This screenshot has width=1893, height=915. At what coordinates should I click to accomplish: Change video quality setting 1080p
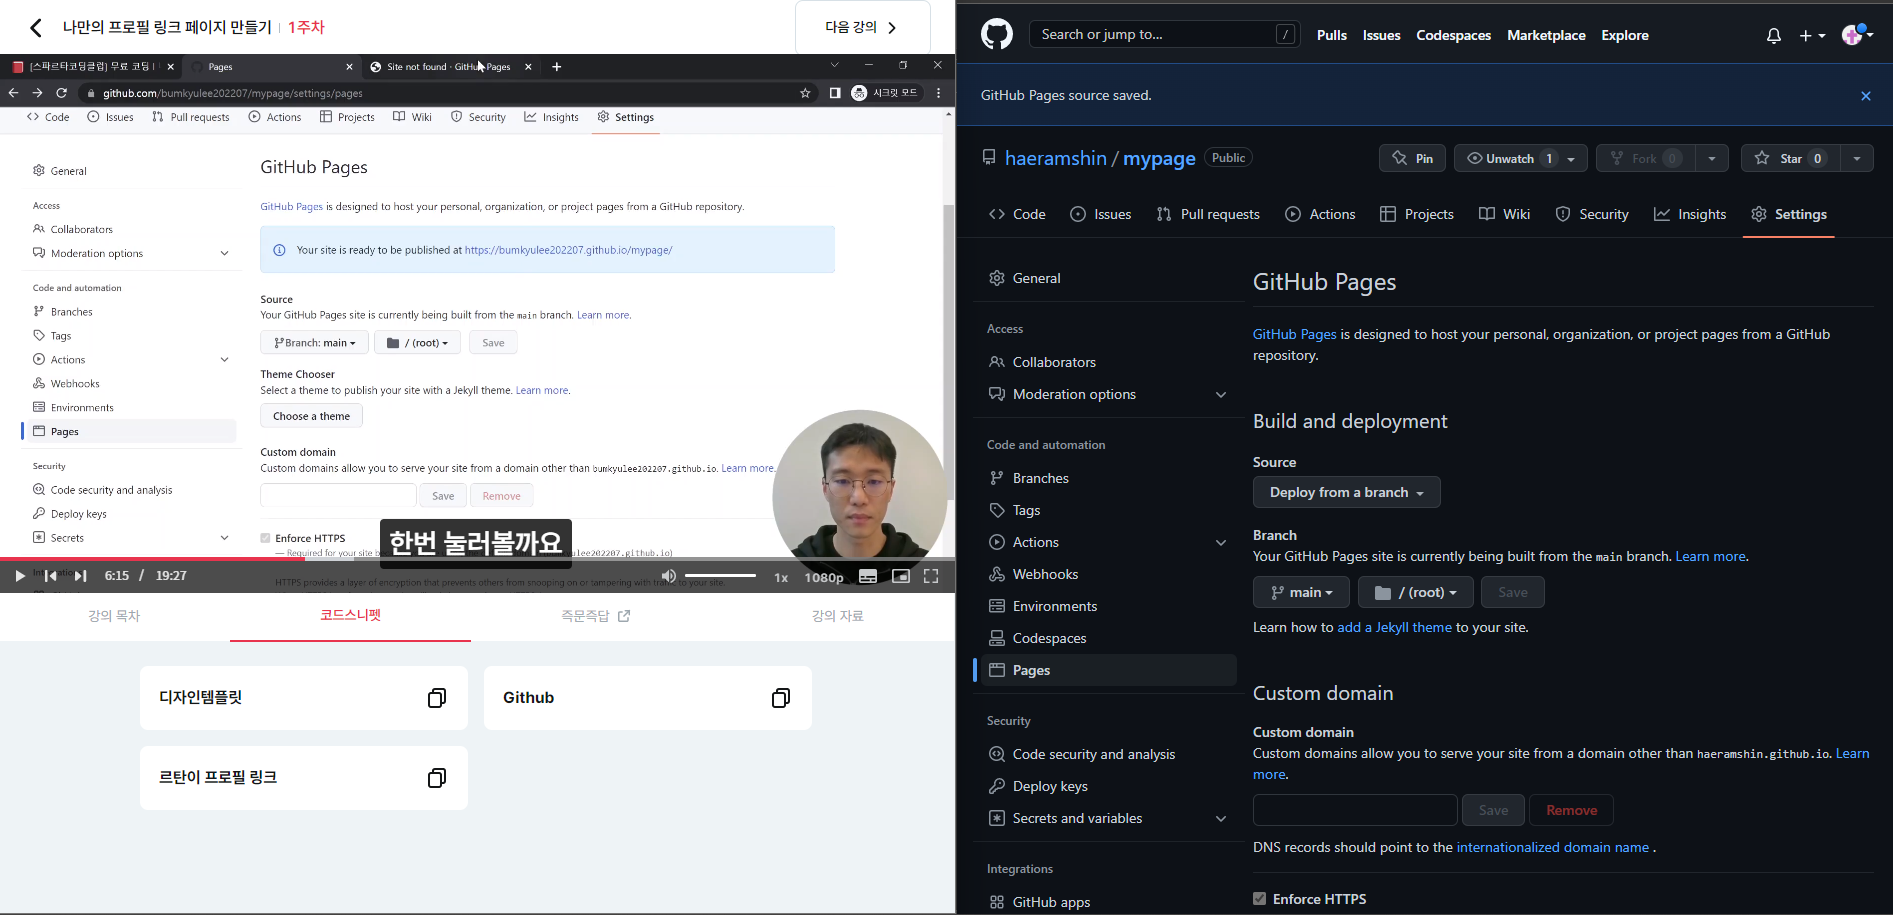tap(823, 577)
